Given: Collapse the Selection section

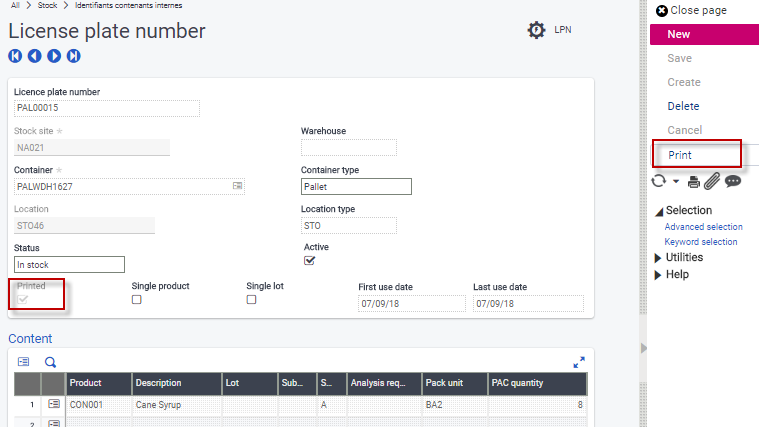Looking at the screenshot, I should pos(659,211).
